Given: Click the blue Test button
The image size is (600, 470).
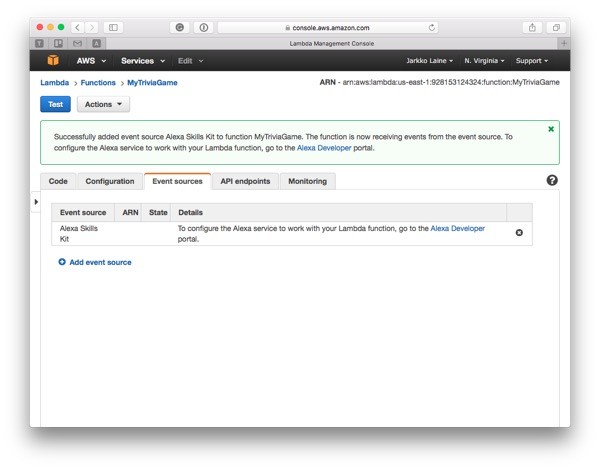Looking at the screenshot, I should click(55, 104).
